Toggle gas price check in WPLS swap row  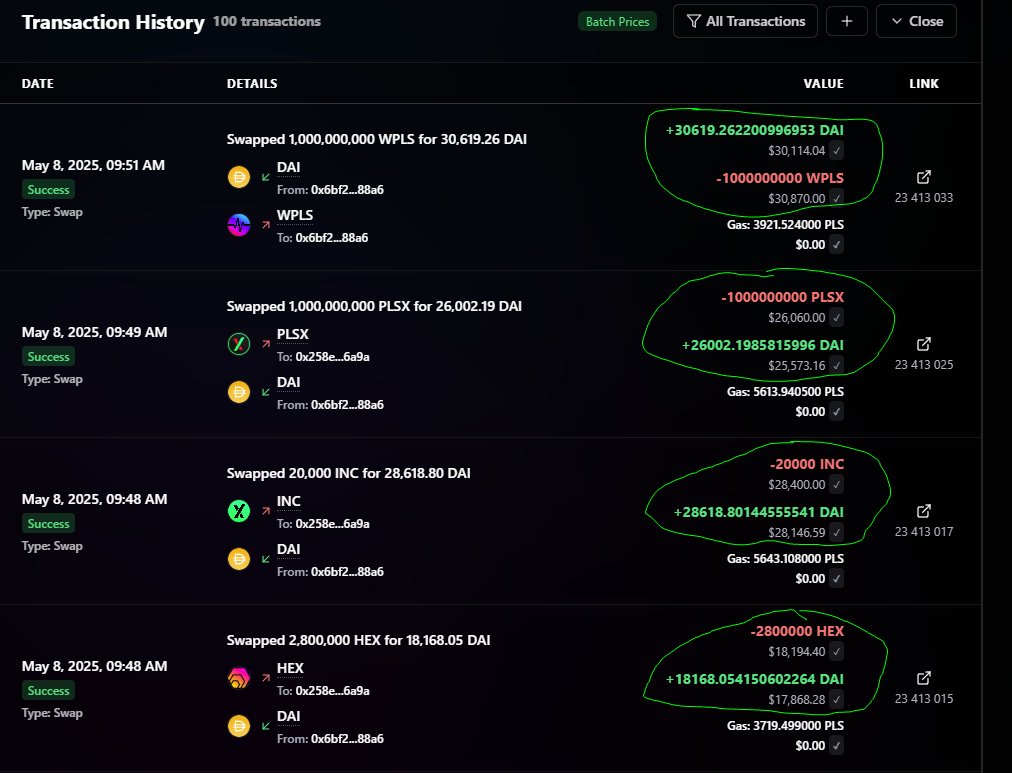[x=836, y=245]
